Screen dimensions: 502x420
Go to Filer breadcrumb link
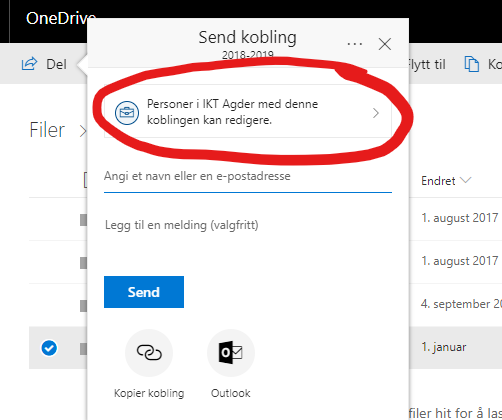(x=47, y=130)
